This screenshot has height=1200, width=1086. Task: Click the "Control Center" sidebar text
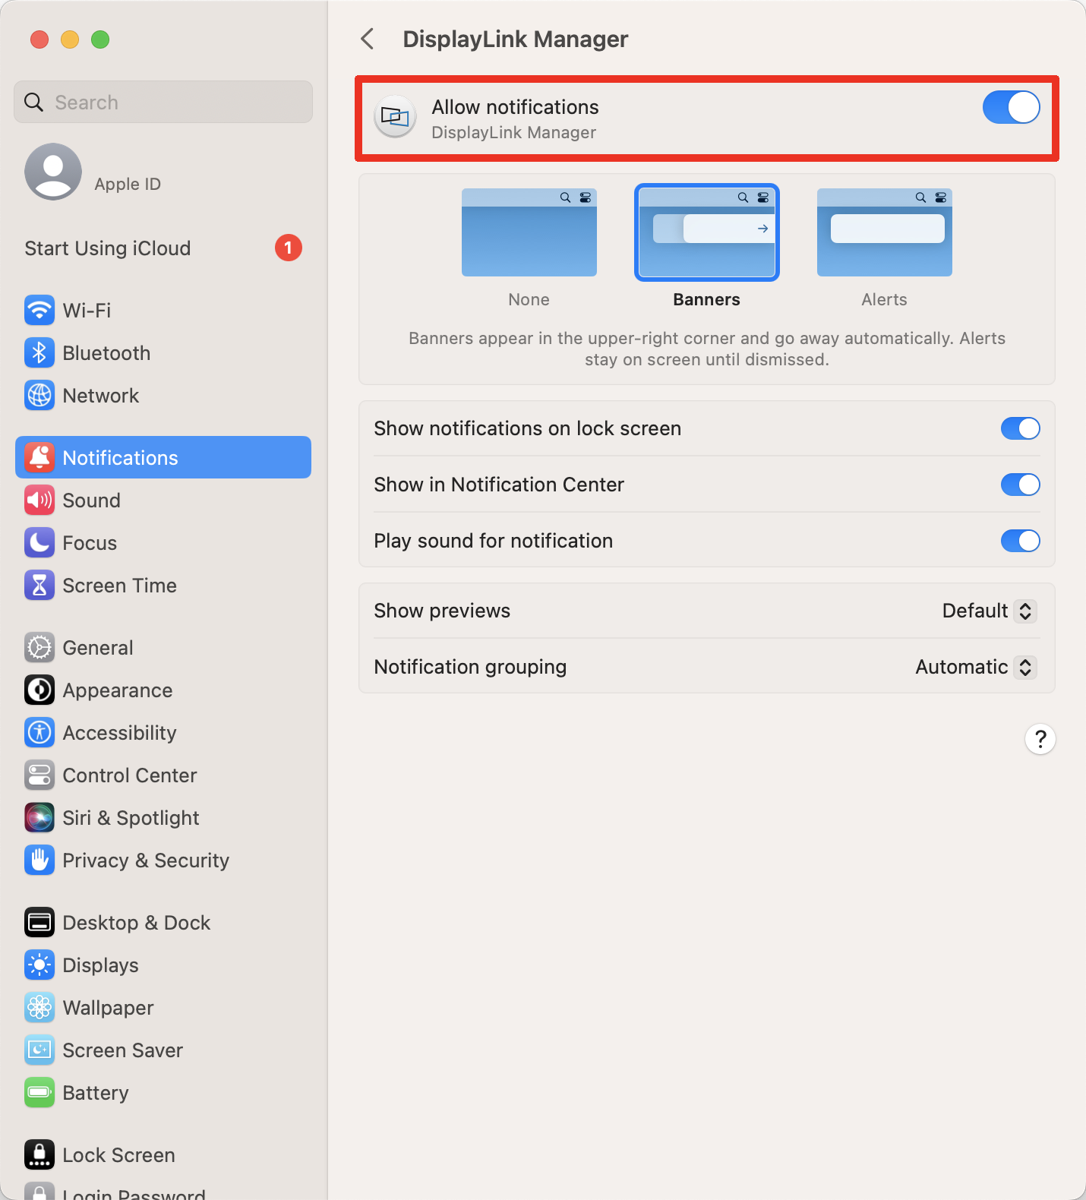[129, 776]
